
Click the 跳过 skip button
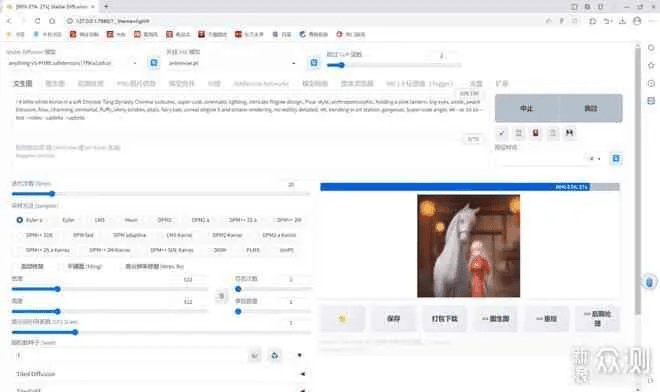591,108
